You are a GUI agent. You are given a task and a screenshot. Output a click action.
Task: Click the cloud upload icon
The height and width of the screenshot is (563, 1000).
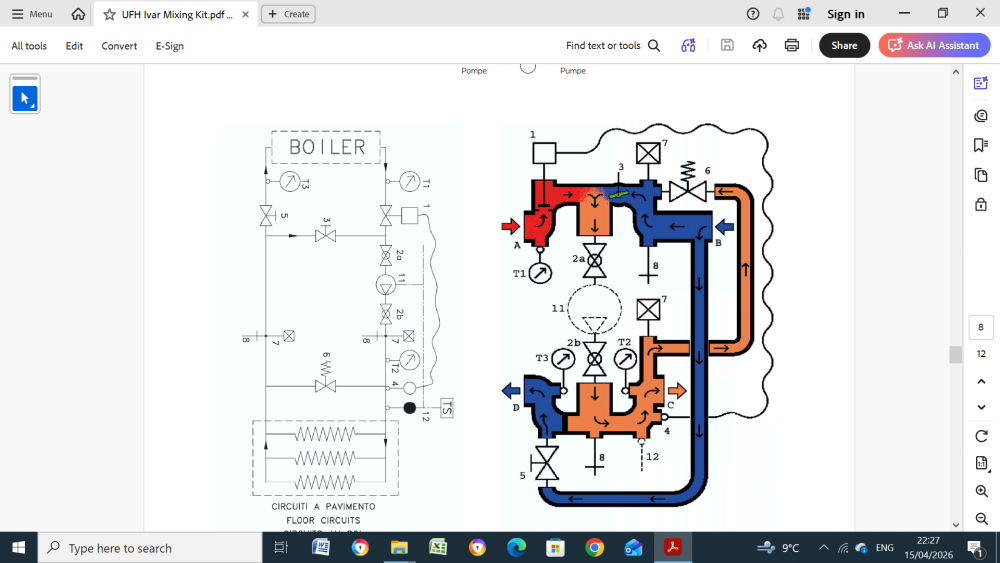point(760,45)
